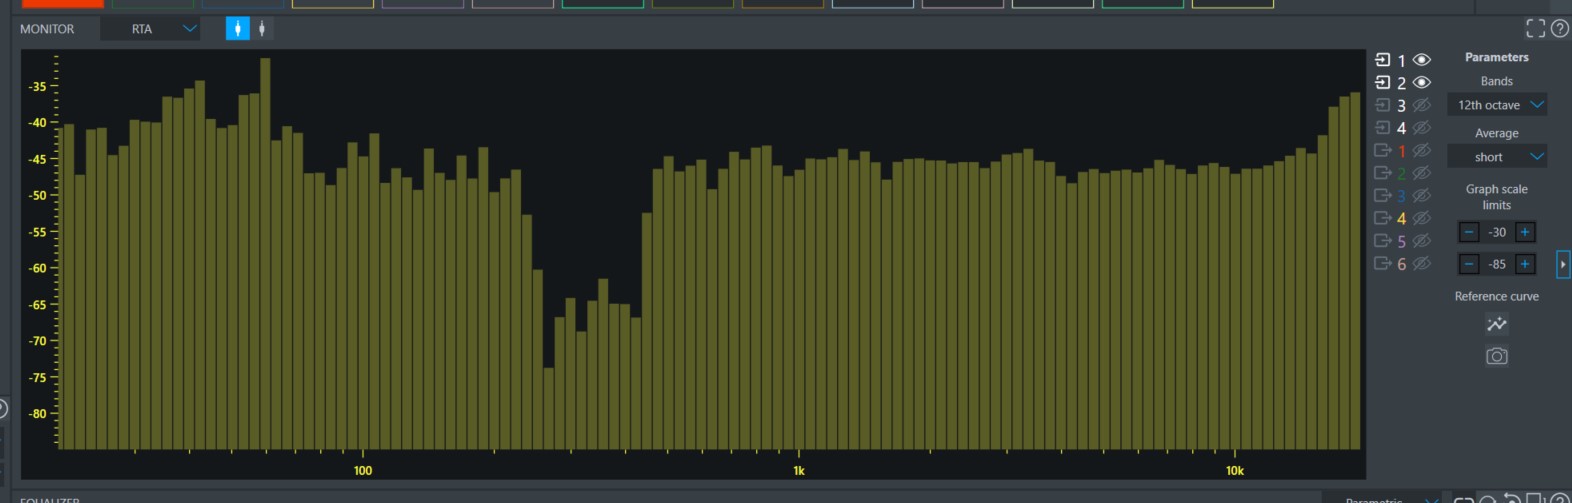The height and width of the screenshot is (503, 1572).
Task: Select the highlighted blue jack plug button
Action: point(237,29)
